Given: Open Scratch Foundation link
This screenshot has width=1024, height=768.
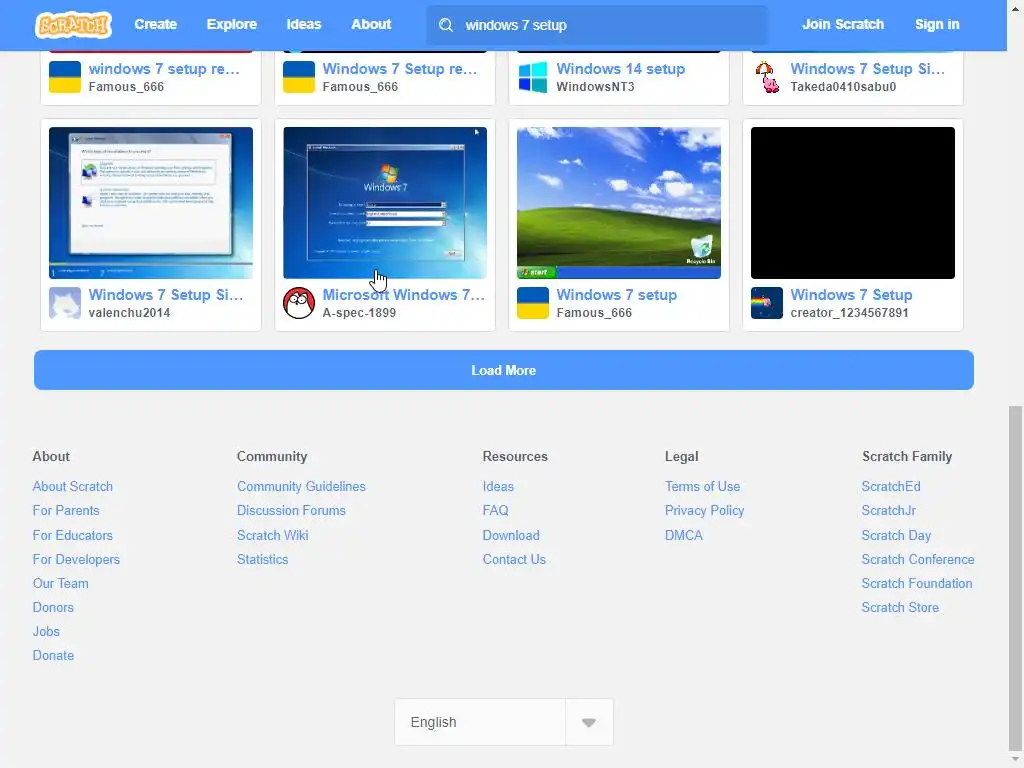Looking at the screenshot, I should 916,584.
